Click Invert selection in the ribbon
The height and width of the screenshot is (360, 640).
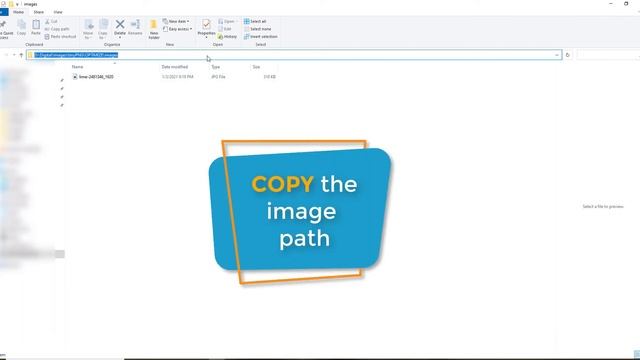tap(261, 37)
